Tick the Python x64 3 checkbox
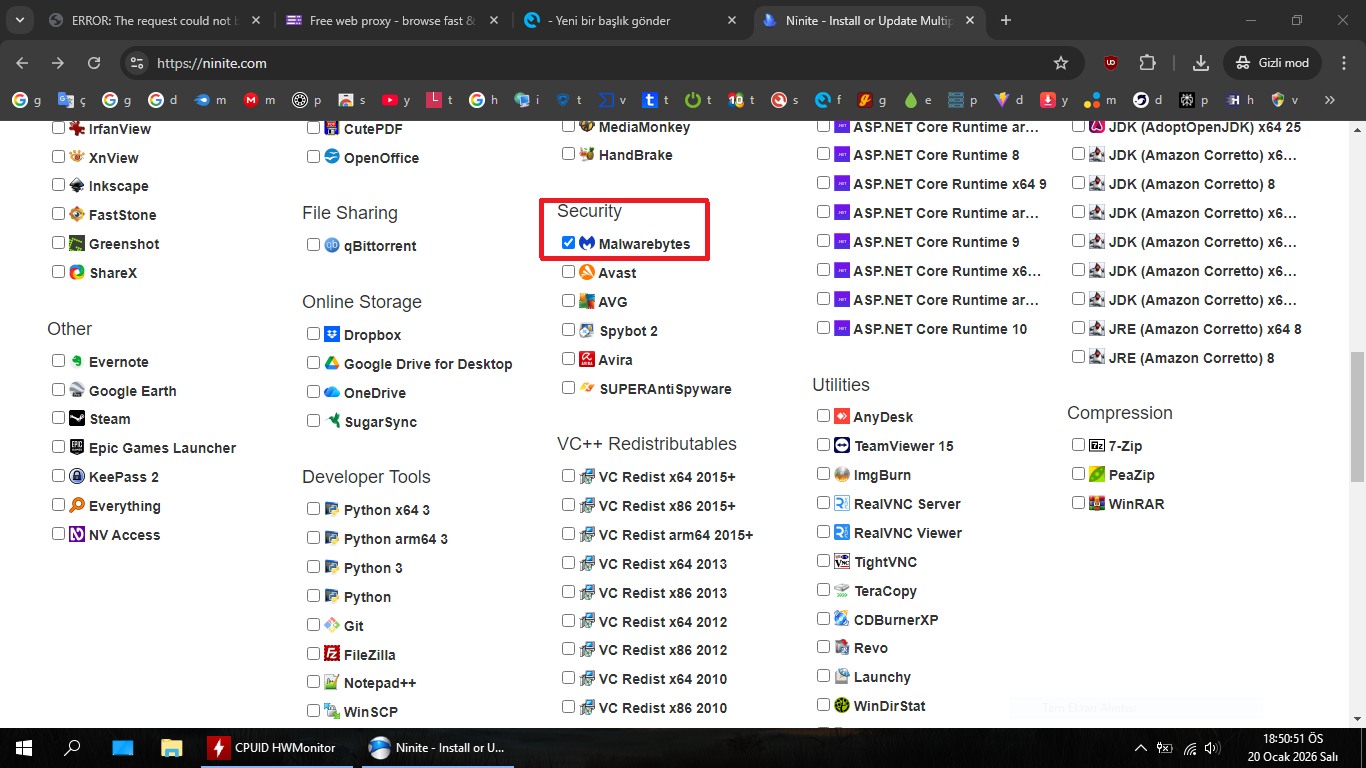The width and height of the screenshot is (1366, 768). point(314,509)
